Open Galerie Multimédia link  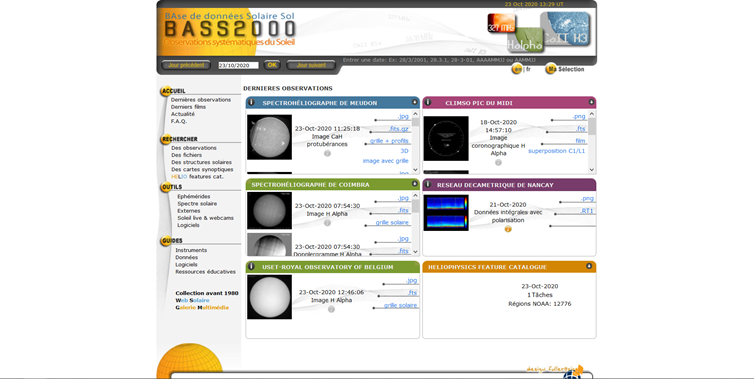coord(202,307)
